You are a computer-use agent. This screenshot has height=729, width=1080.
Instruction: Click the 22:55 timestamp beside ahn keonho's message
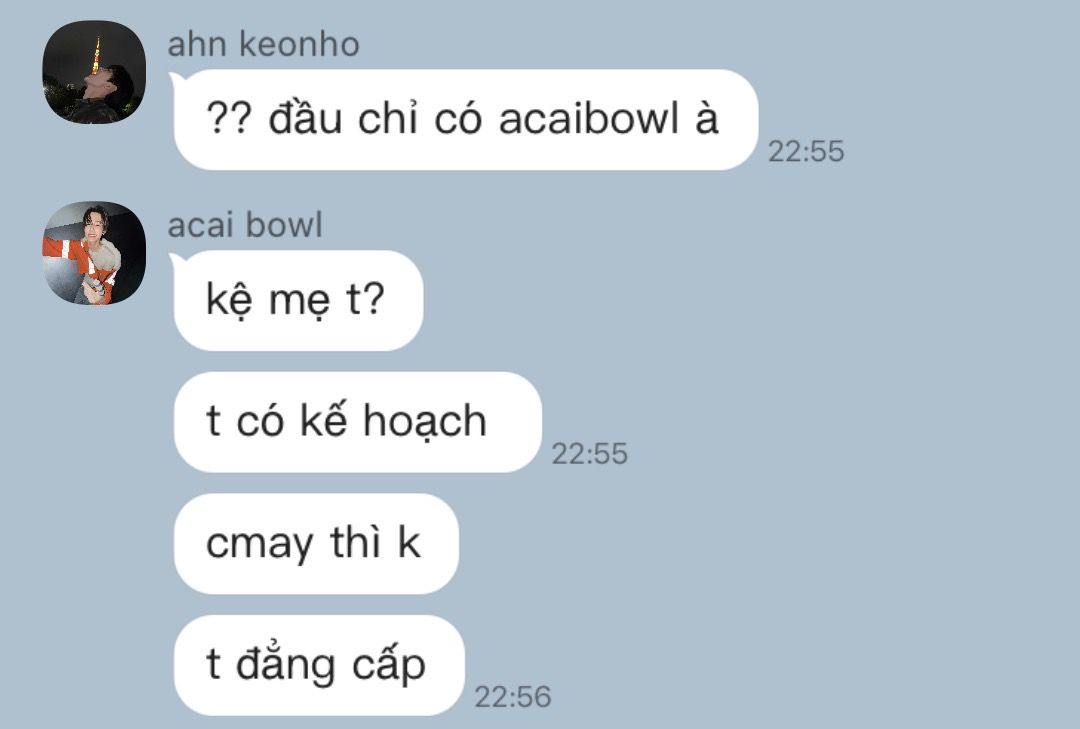pos(806,152)
